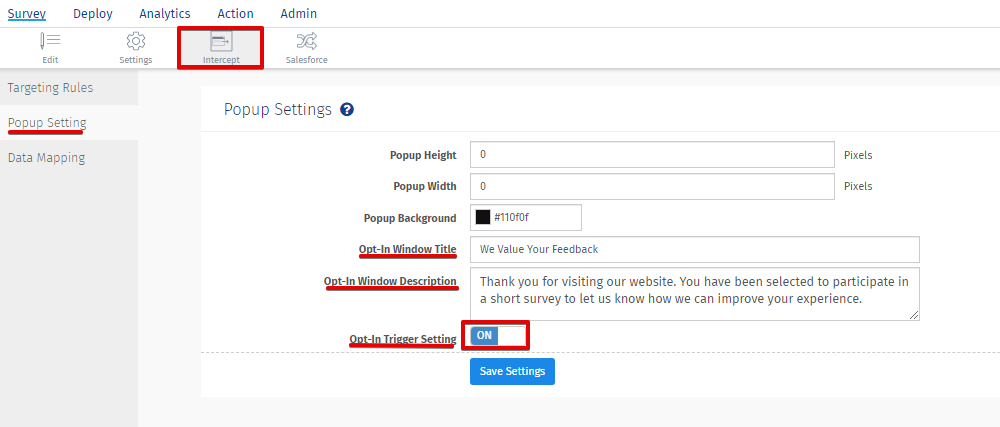Click the Popup Settings help icon
1000x427 pixels.
(x=347, y=110)
